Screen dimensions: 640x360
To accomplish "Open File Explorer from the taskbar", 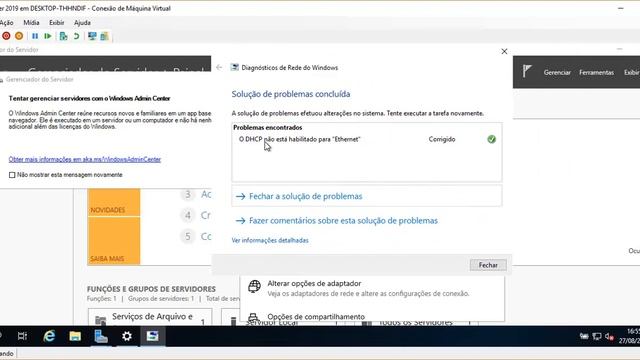I will tap(75, 336).
